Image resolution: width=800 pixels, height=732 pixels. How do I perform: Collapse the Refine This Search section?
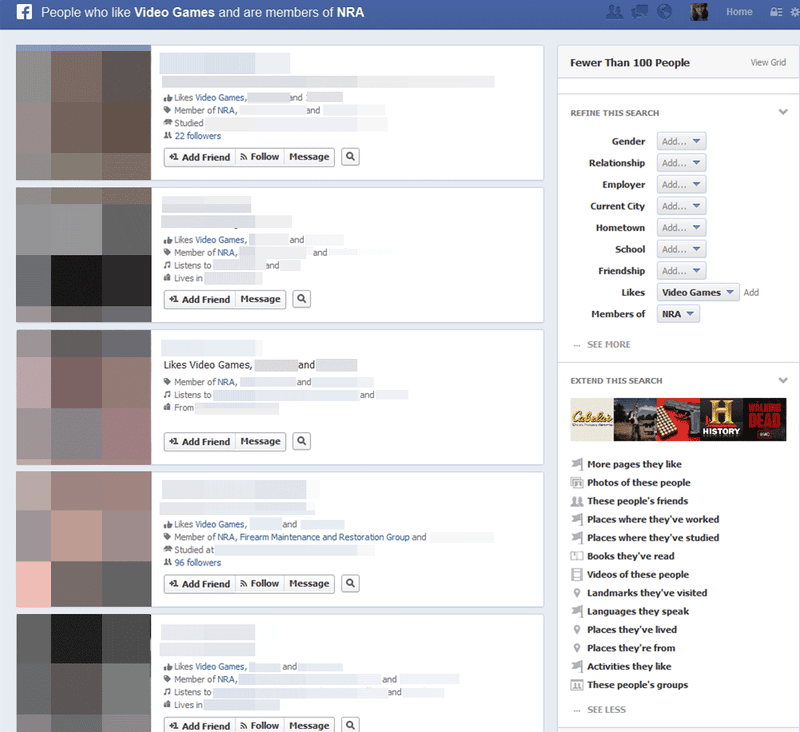[783, 112]
